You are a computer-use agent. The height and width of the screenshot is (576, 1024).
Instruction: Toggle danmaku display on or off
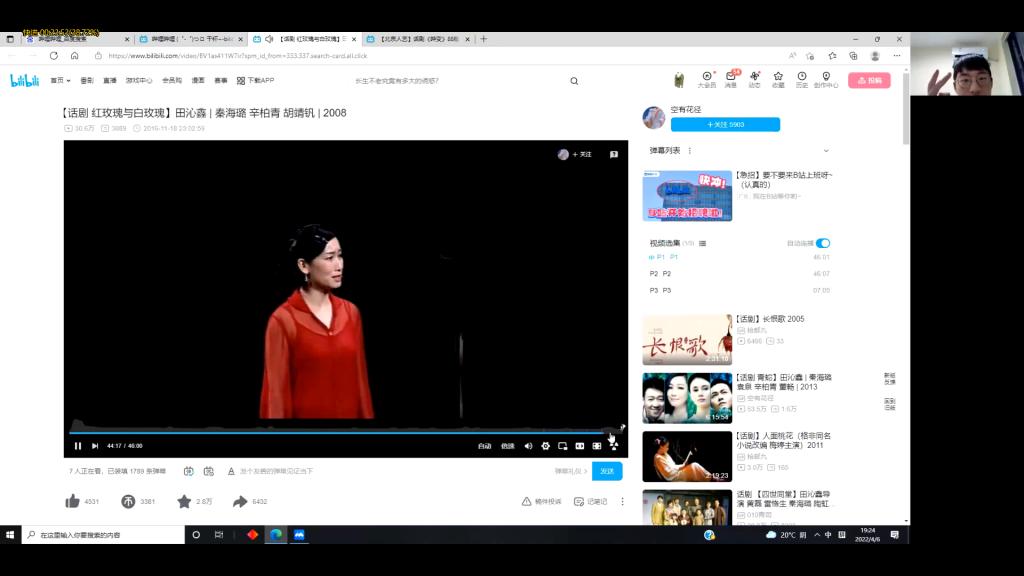pyautogui.click(x=189, y=471)
